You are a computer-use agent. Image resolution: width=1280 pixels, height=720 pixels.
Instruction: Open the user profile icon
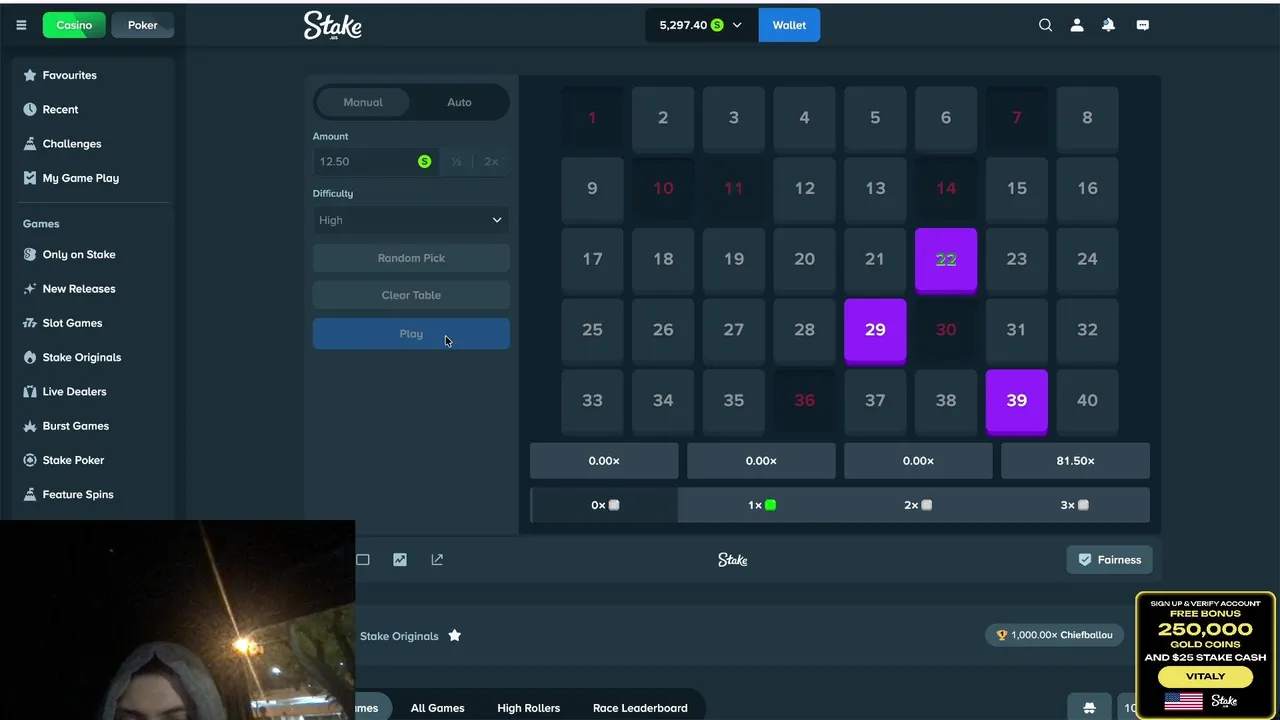(1077, 25)
